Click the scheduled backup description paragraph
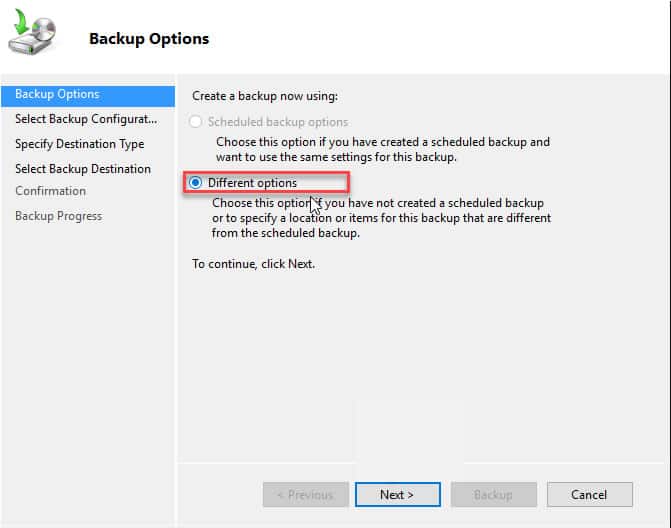 point(383,149)
